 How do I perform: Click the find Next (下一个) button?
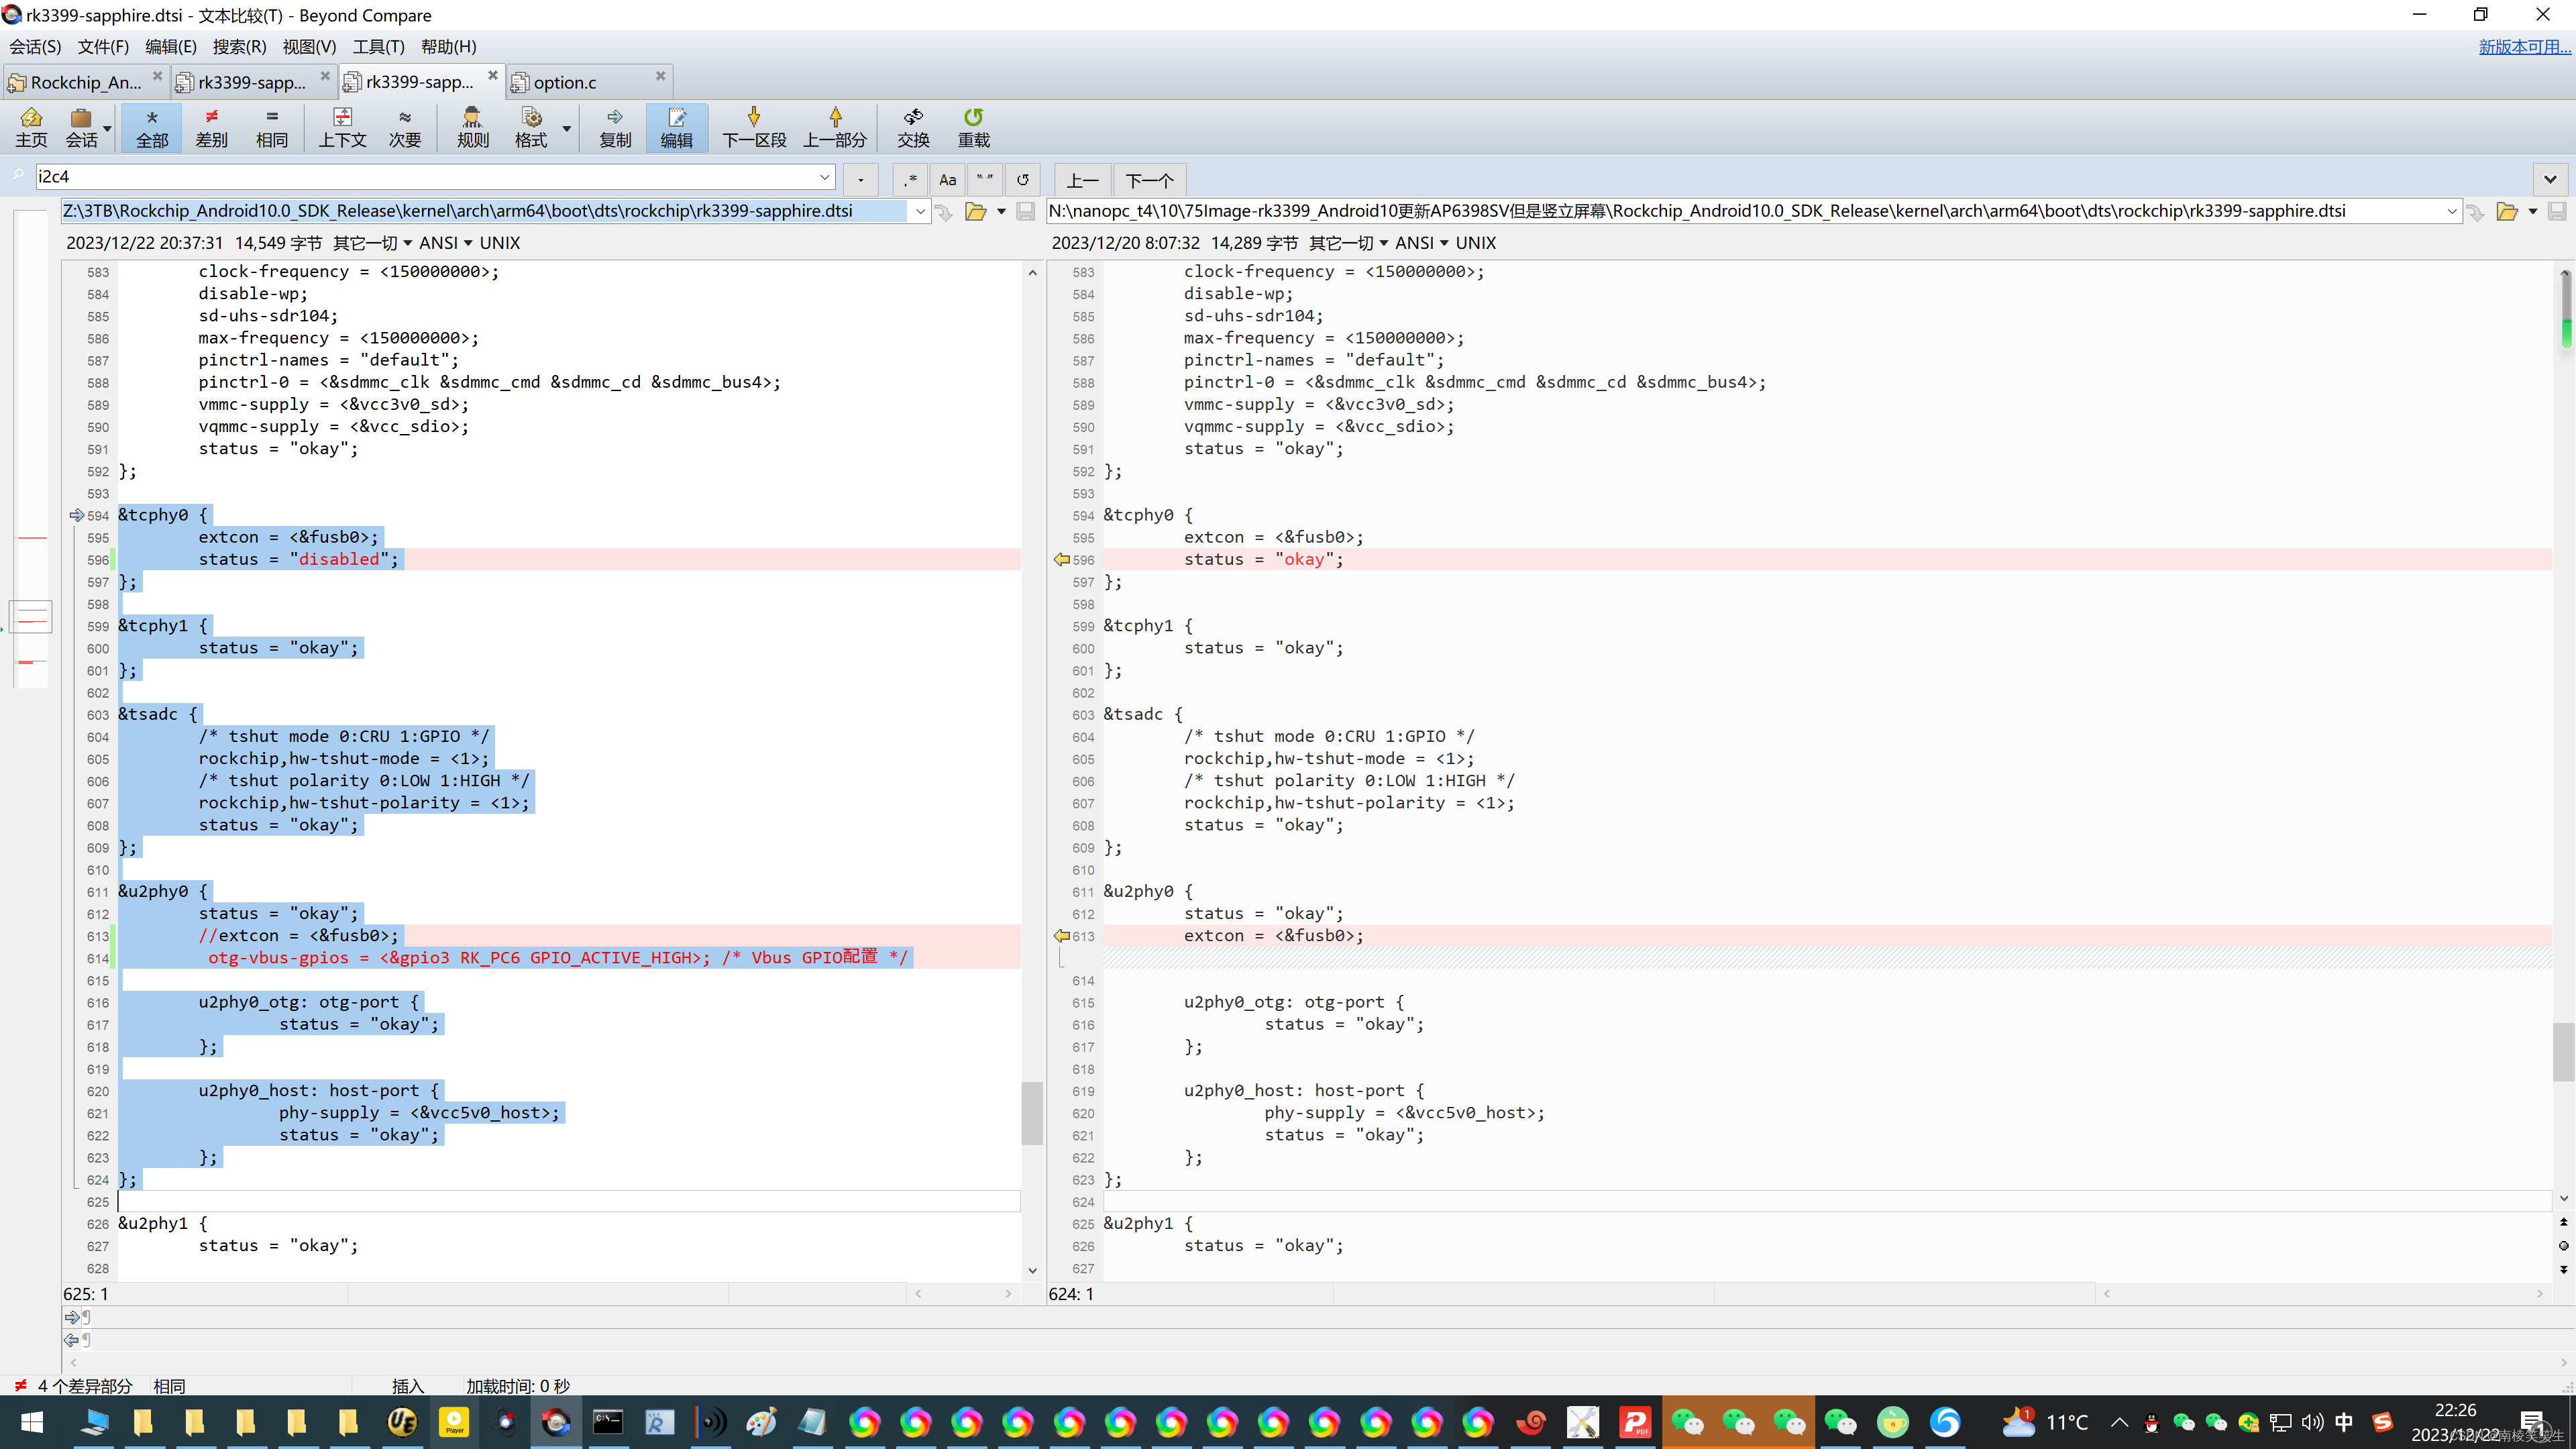[x=1149, y=180]
